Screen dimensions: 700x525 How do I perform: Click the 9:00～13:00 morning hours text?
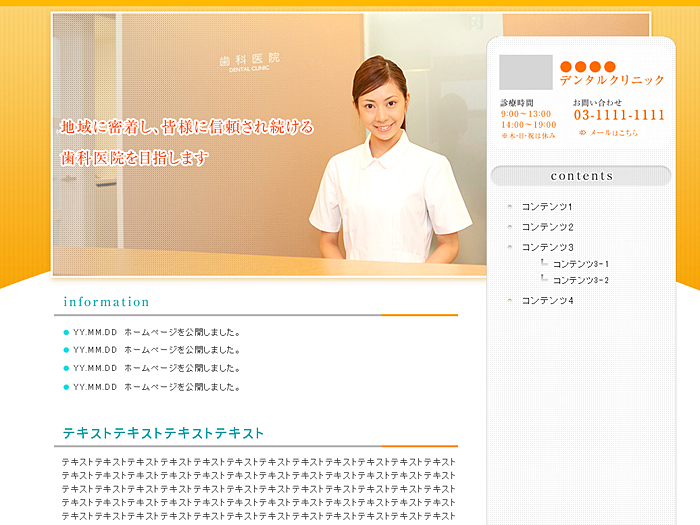click(526, 114)
